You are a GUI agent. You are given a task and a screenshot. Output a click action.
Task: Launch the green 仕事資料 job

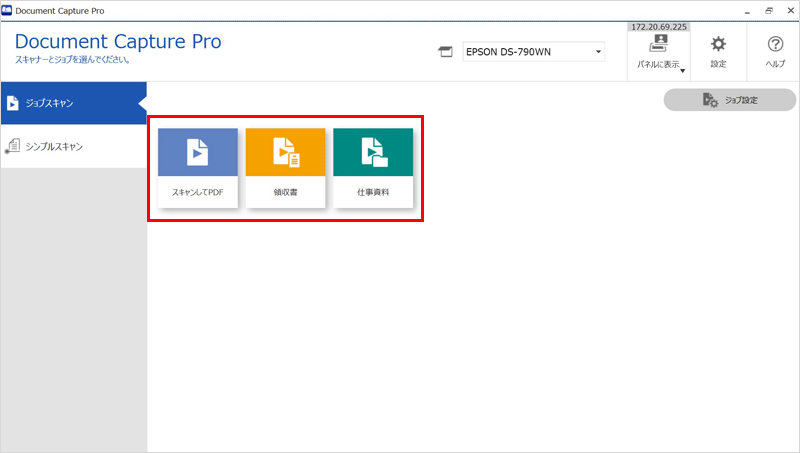click(373, 167)
